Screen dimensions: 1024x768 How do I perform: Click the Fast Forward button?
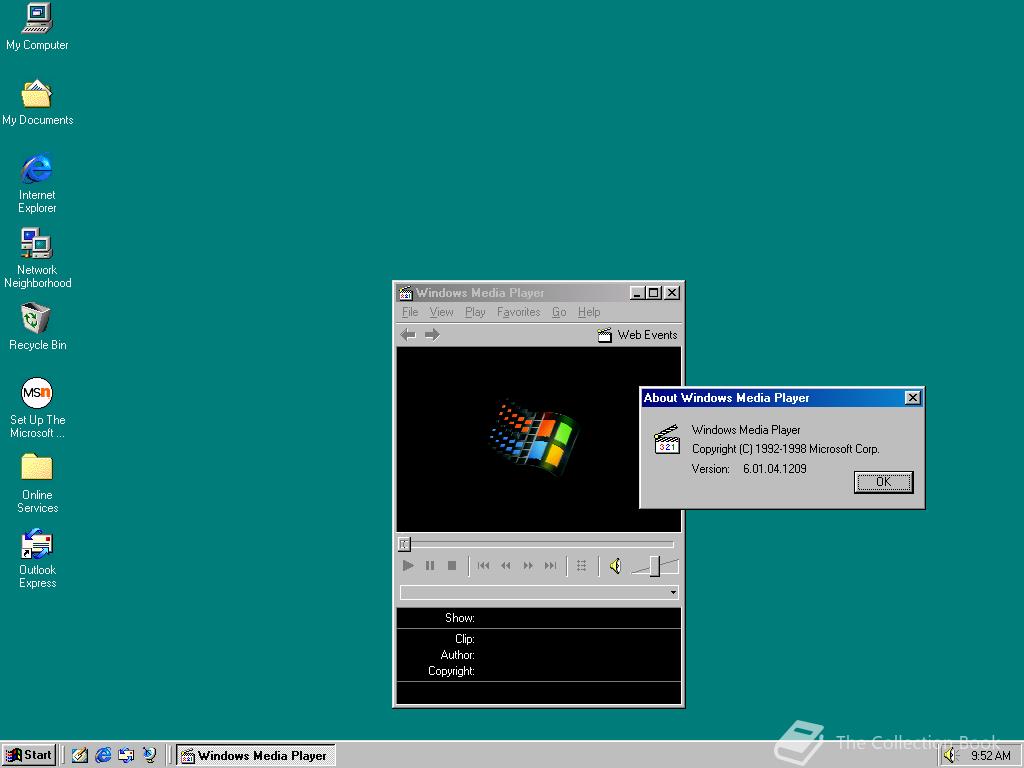tap(528, 566)
